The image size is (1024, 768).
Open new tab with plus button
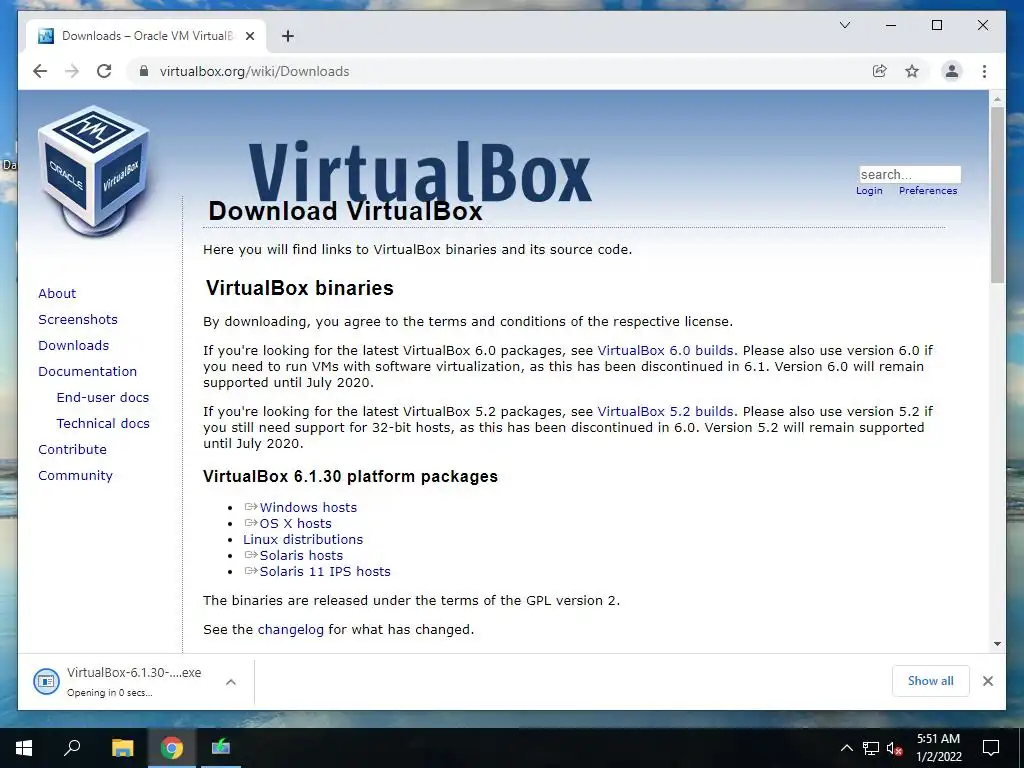pos(288,36)
